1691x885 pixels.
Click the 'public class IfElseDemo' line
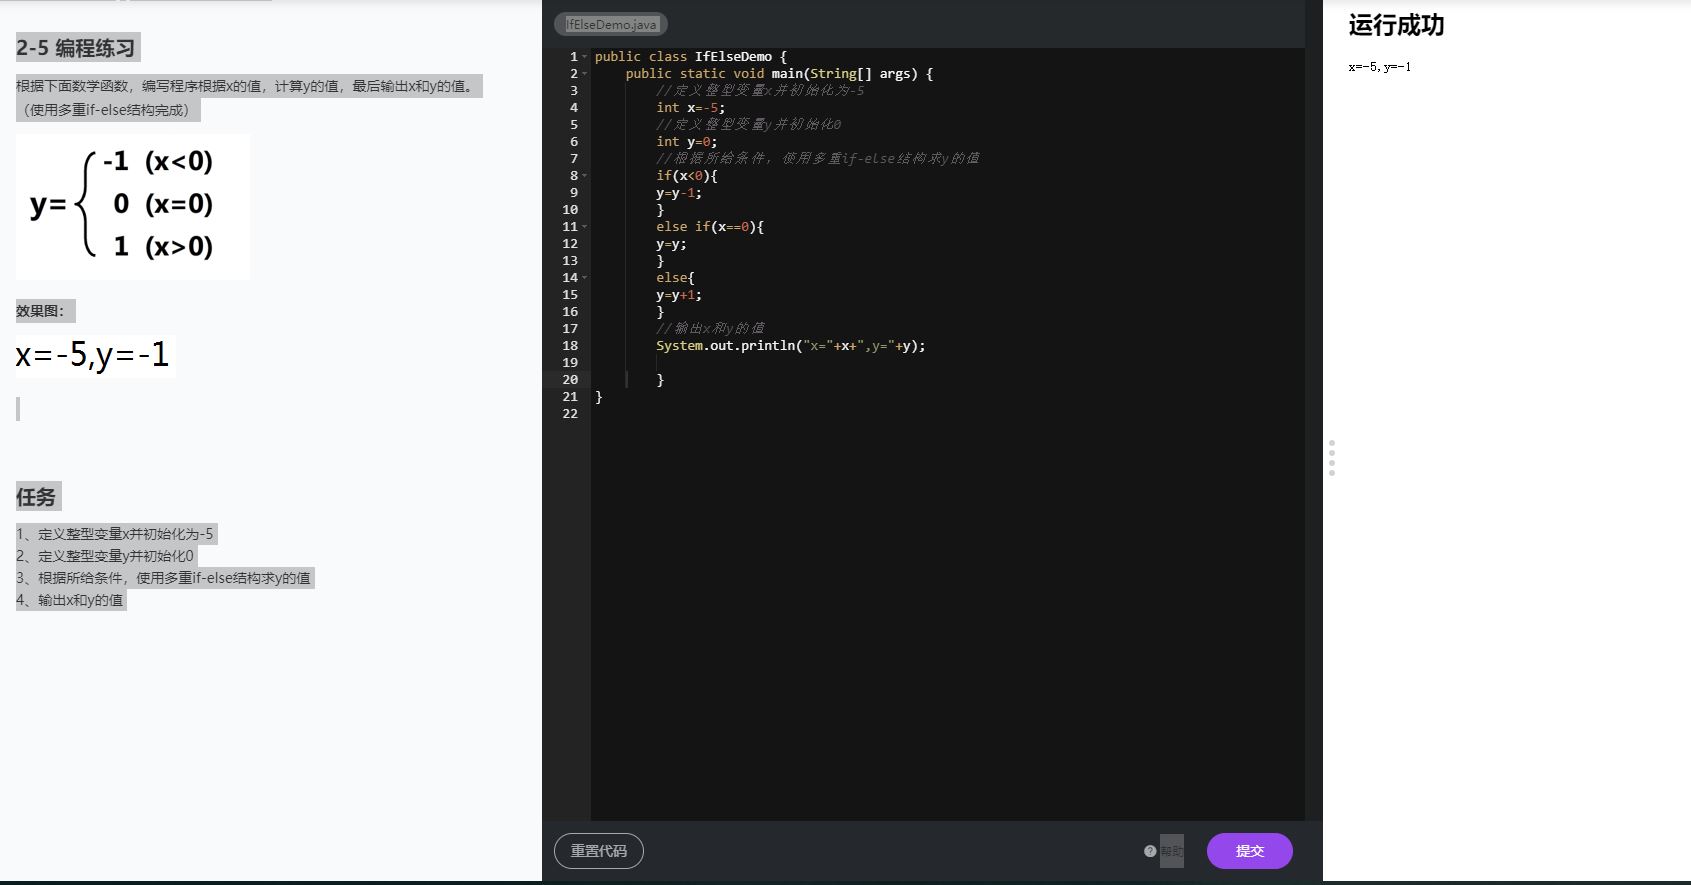coord(691,57)
